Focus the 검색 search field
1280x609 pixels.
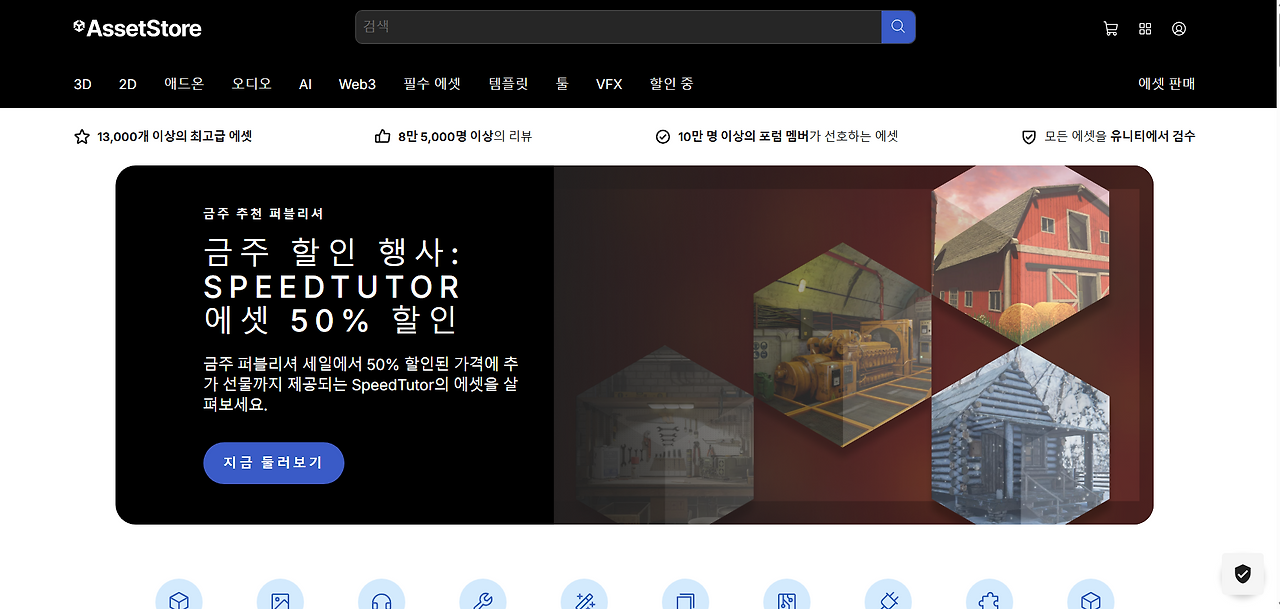618,27
